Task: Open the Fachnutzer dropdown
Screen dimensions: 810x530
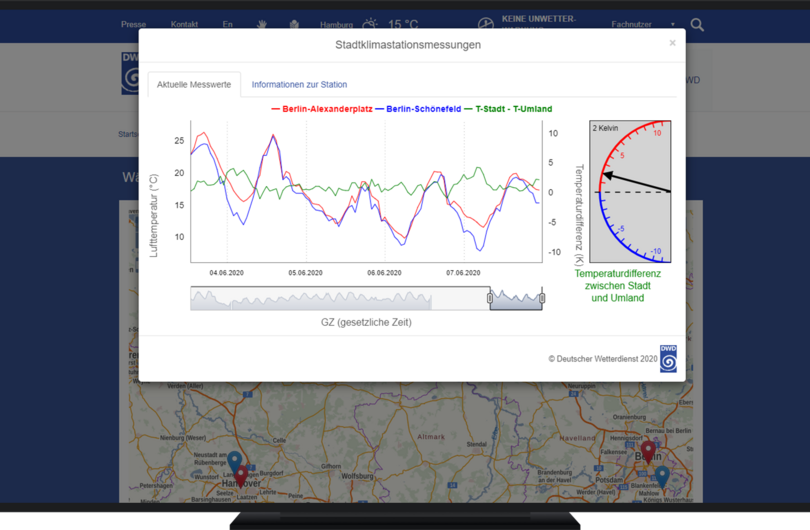Action: click(643, 24)
